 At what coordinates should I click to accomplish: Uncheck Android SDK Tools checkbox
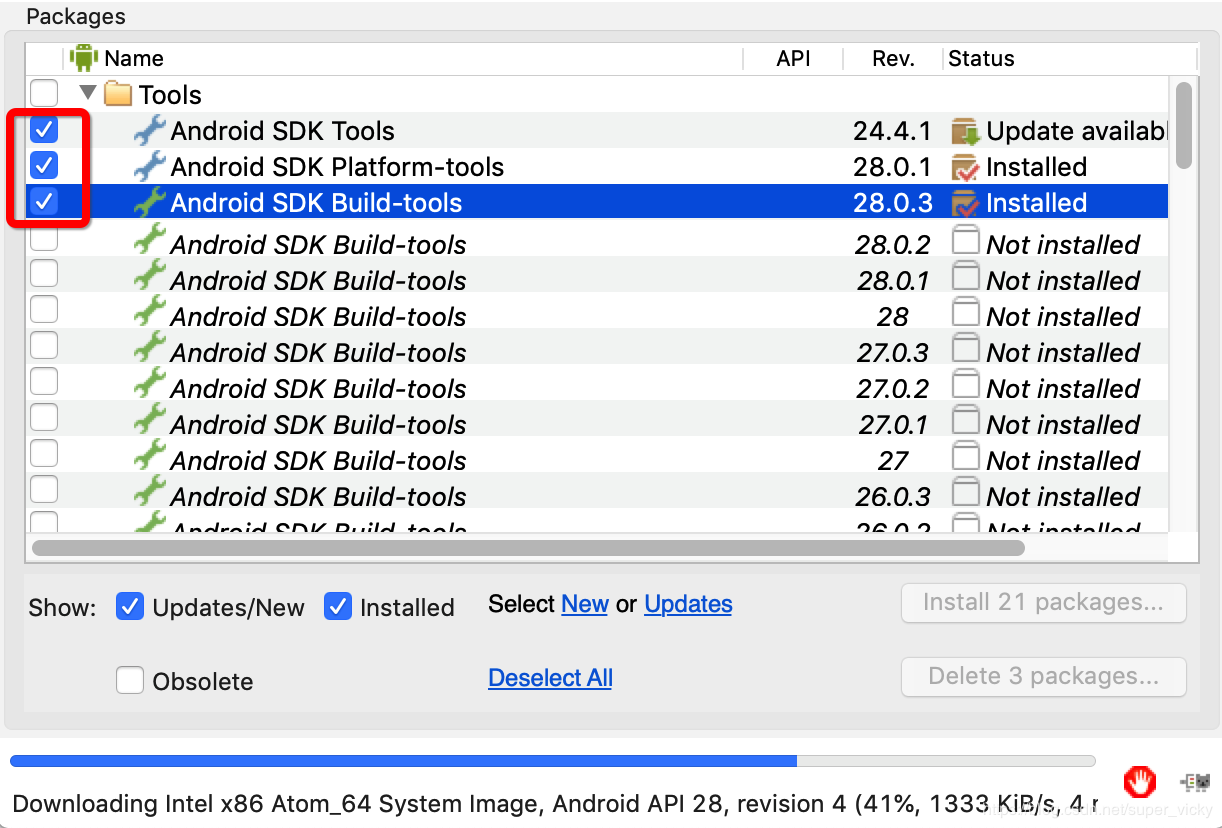coord(44,130)
